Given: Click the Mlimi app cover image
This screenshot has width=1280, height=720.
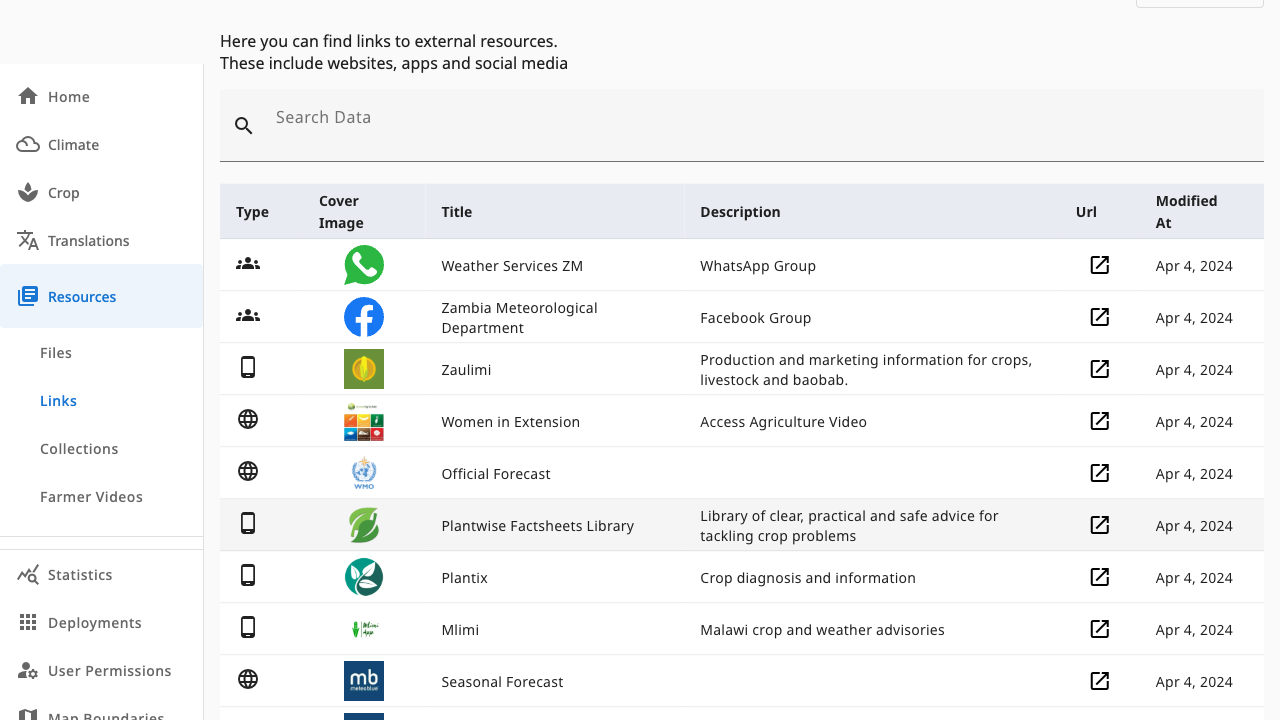Looking at the screenshot, I should coord(364,629).
